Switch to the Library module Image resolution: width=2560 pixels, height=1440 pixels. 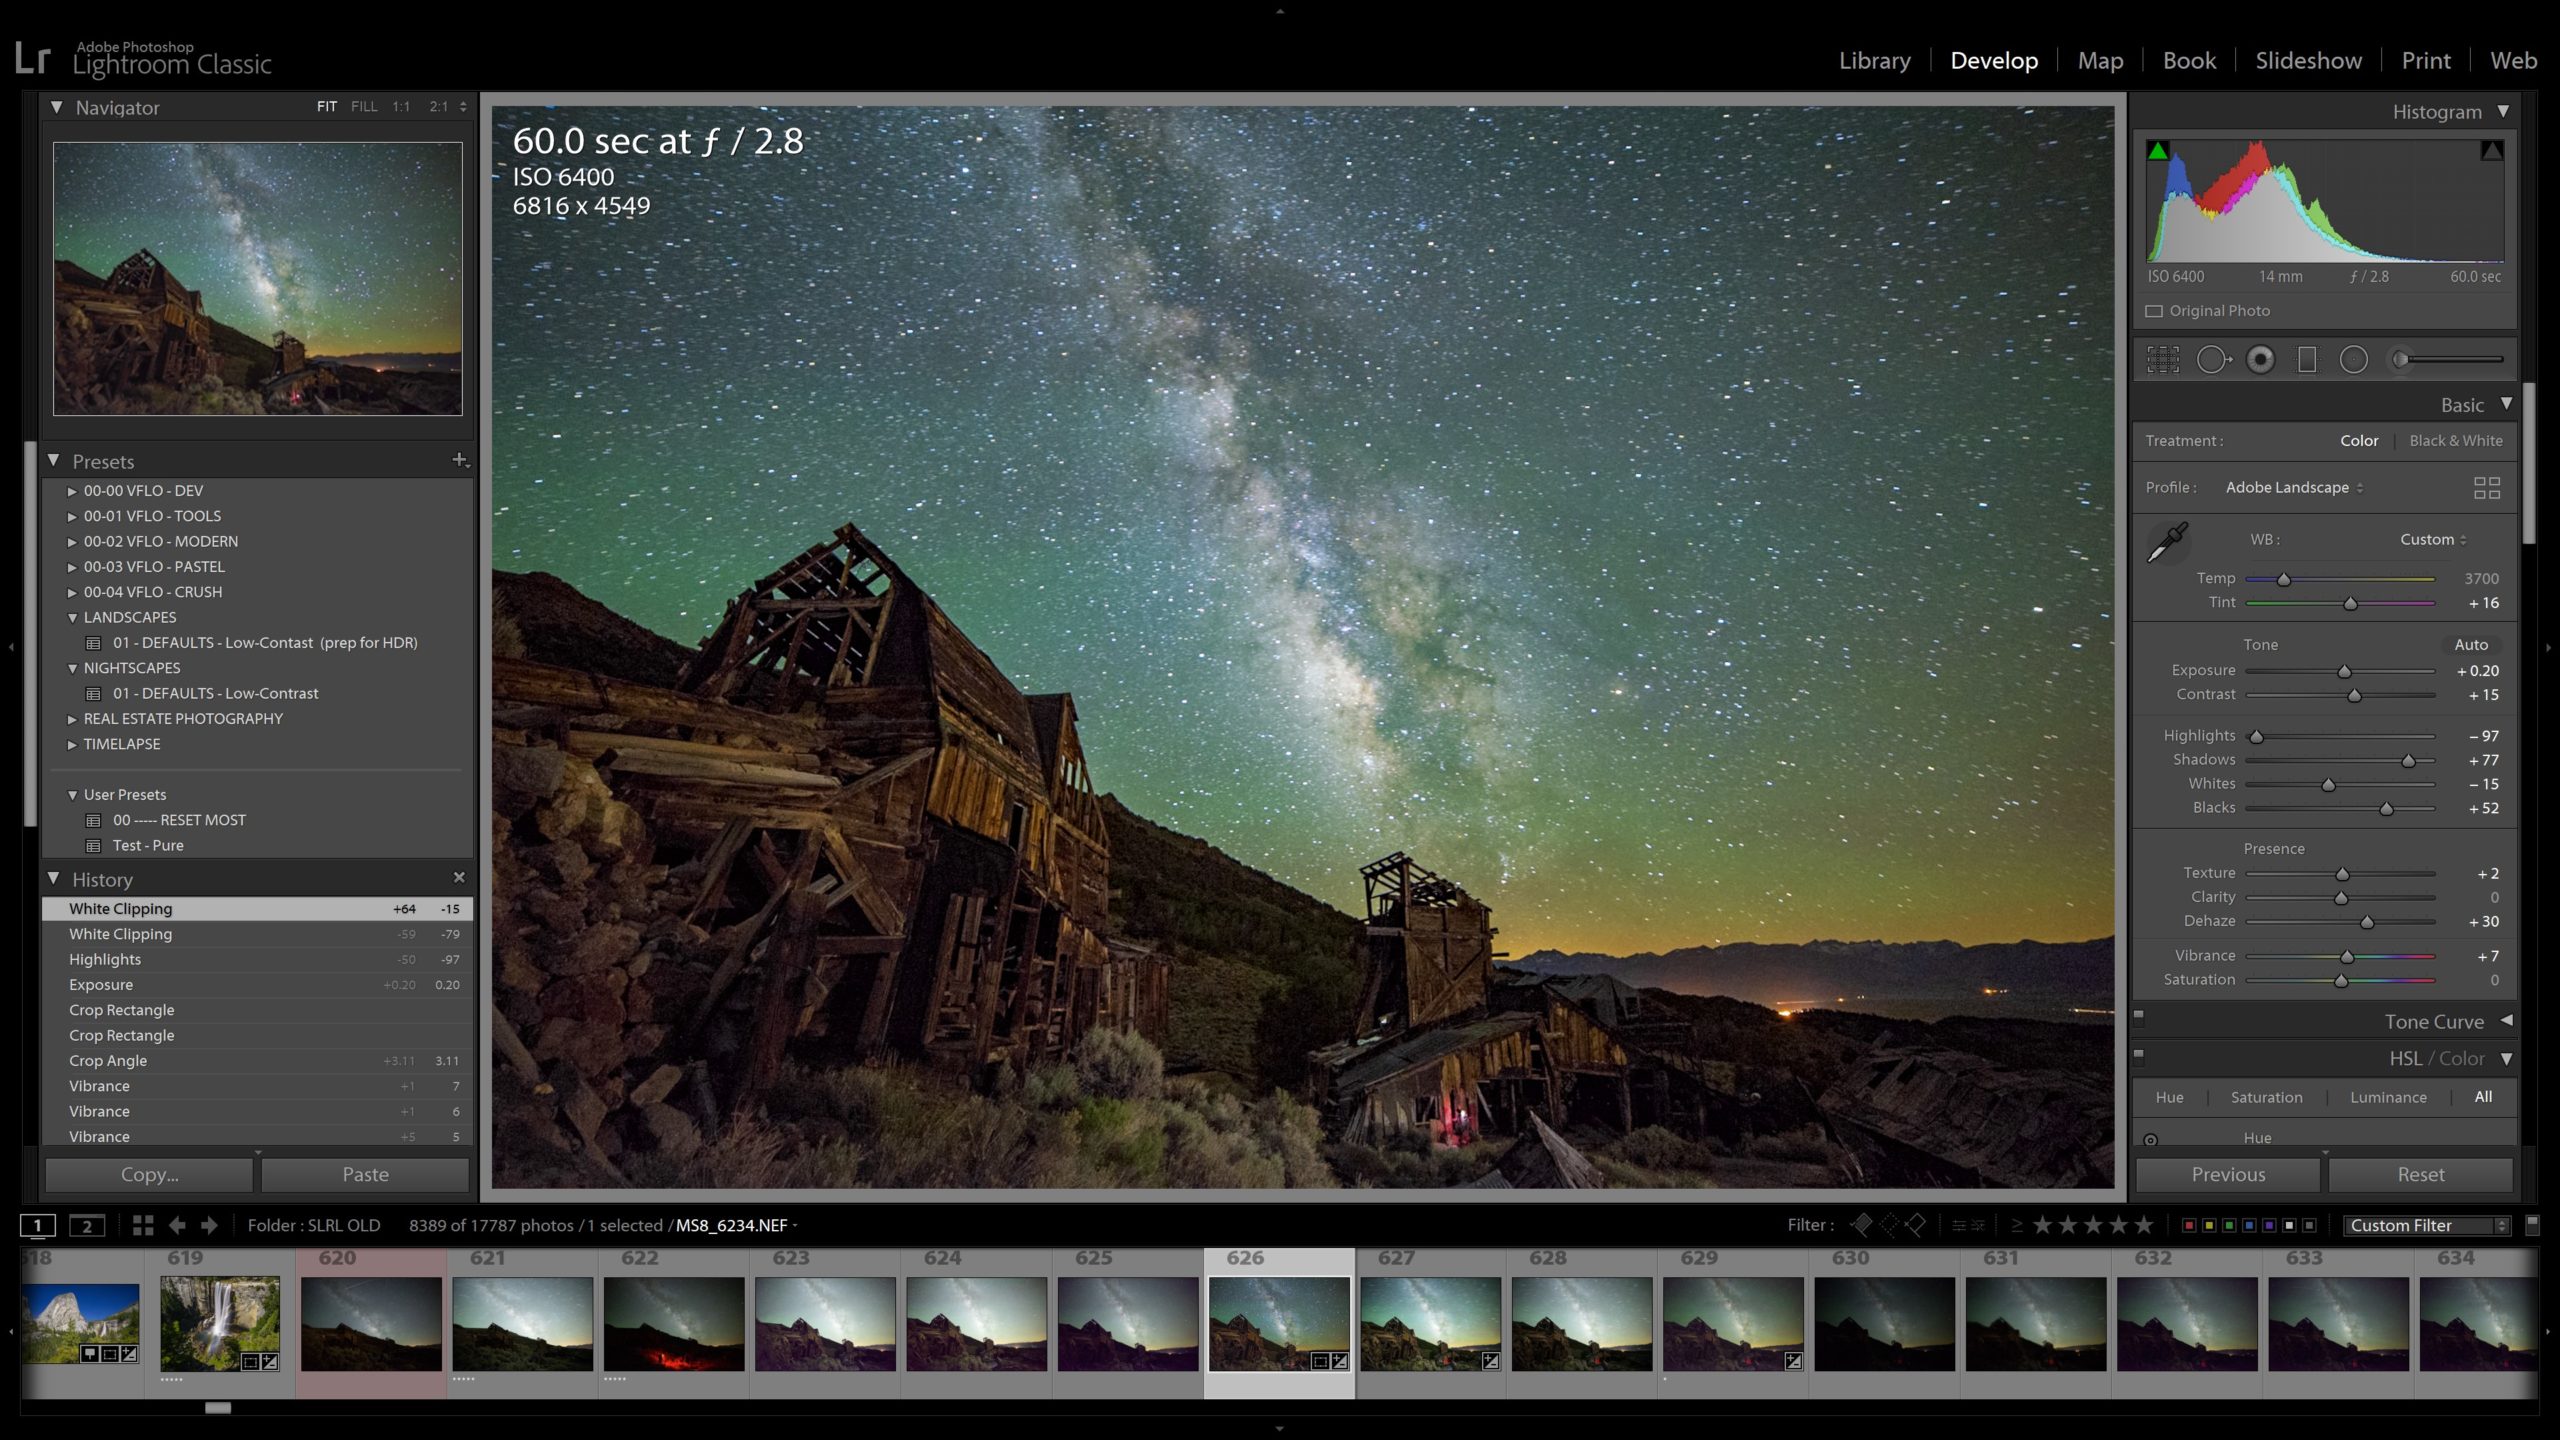(1873, 60)
